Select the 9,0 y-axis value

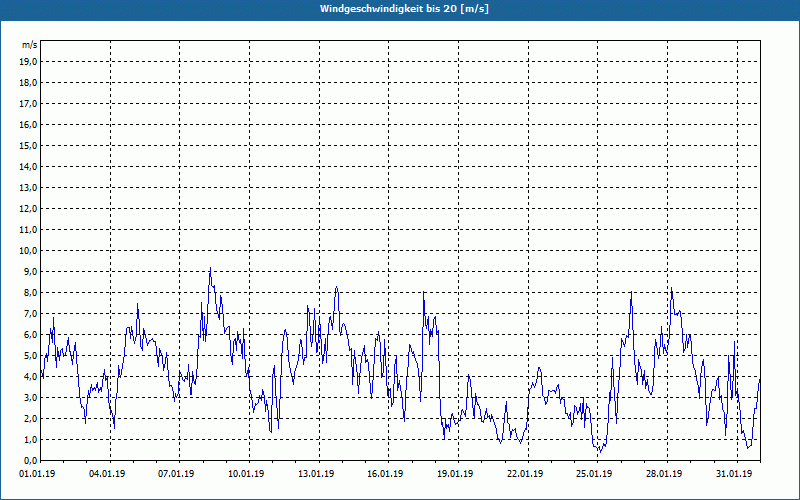point(30,271)
